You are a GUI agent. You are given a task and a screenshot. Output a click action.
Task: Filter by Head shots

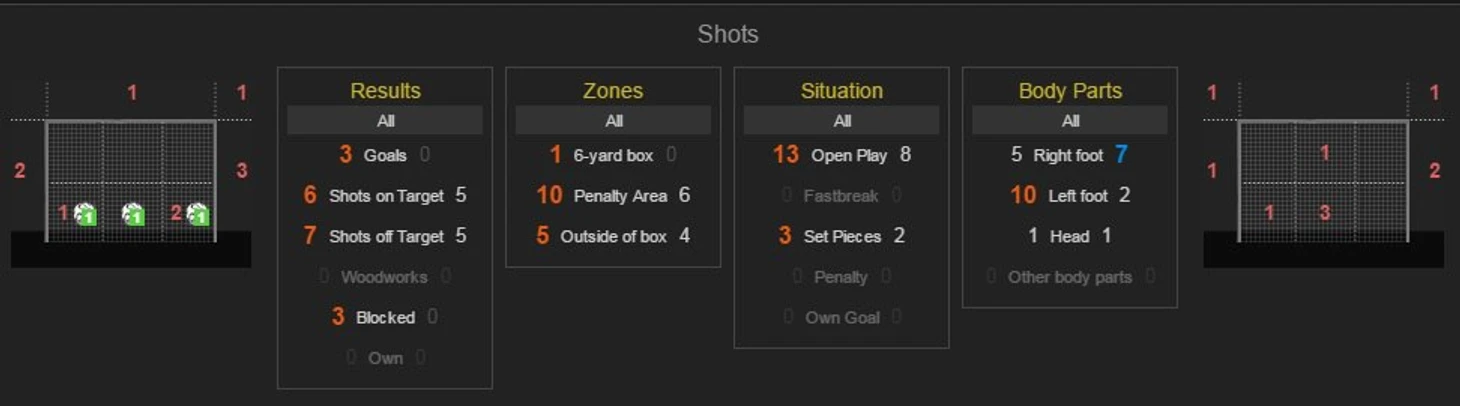coord(1069,237)
